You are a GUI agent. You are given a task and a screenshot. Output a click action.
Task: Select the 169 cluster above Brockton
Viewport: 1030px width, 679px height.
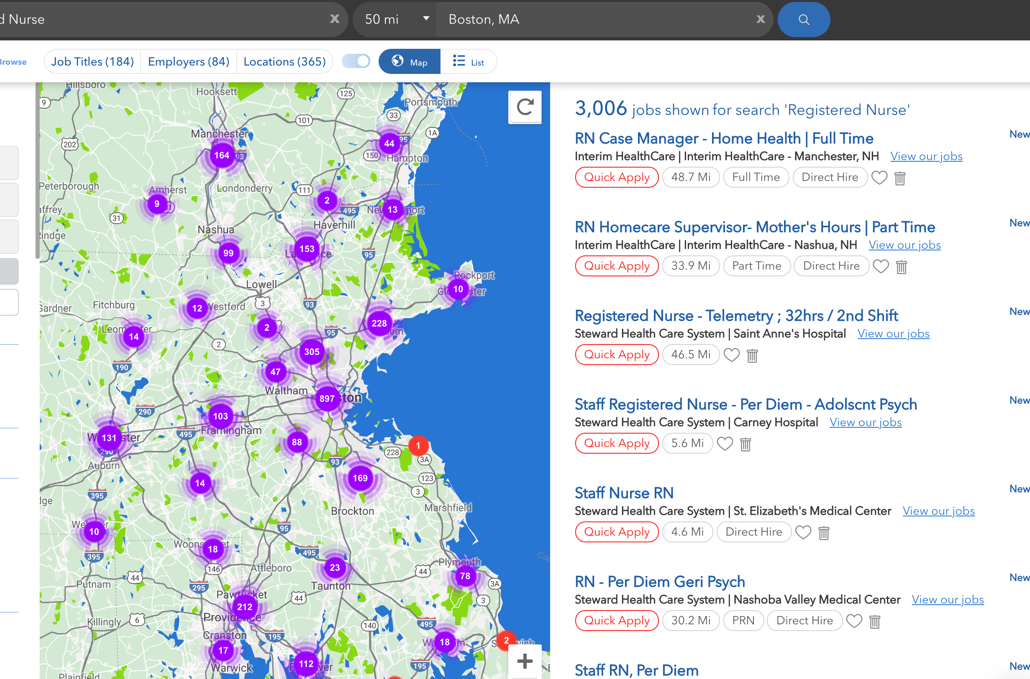pos(360,478)
